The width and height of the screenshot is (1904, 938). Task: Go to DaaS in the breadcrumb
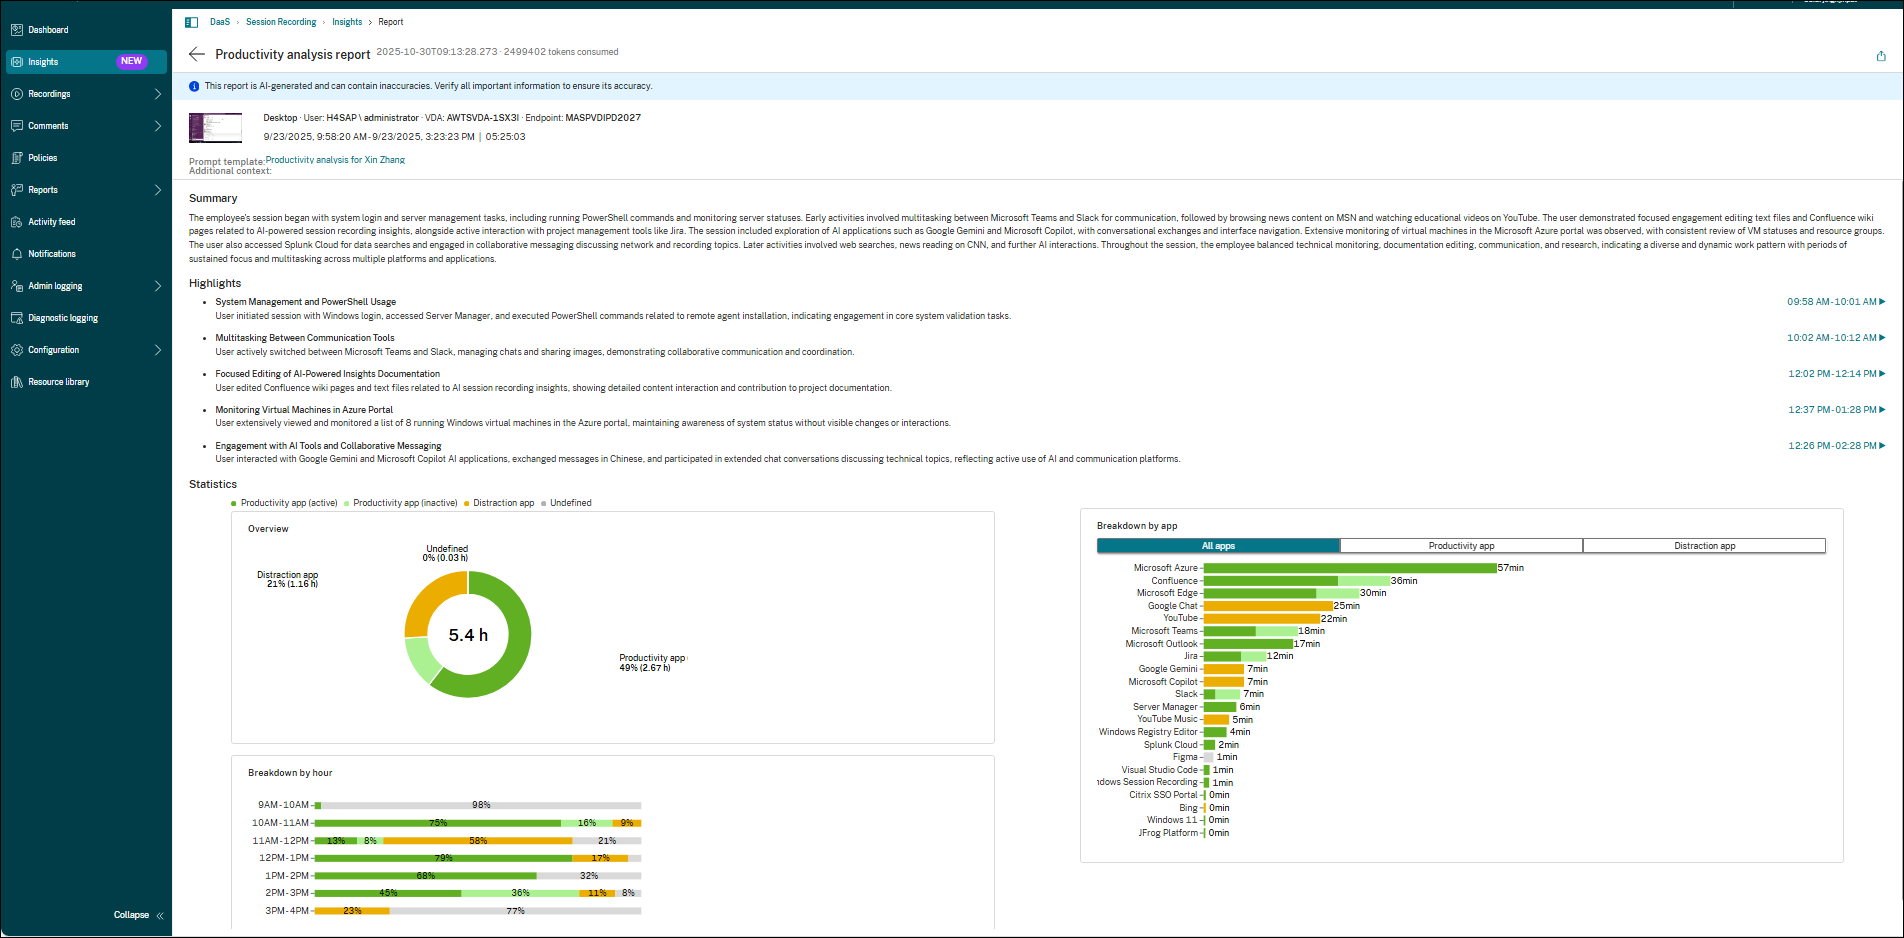click(x=220, y=22)
